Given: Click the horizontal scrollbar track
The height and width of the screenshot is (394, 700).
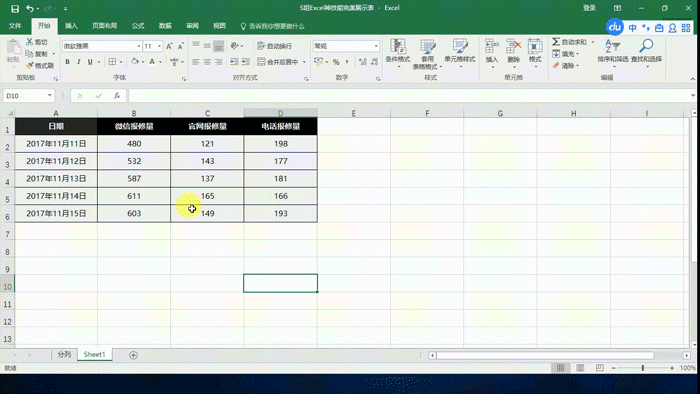Looking at the screenshot, I should (558, 355).
